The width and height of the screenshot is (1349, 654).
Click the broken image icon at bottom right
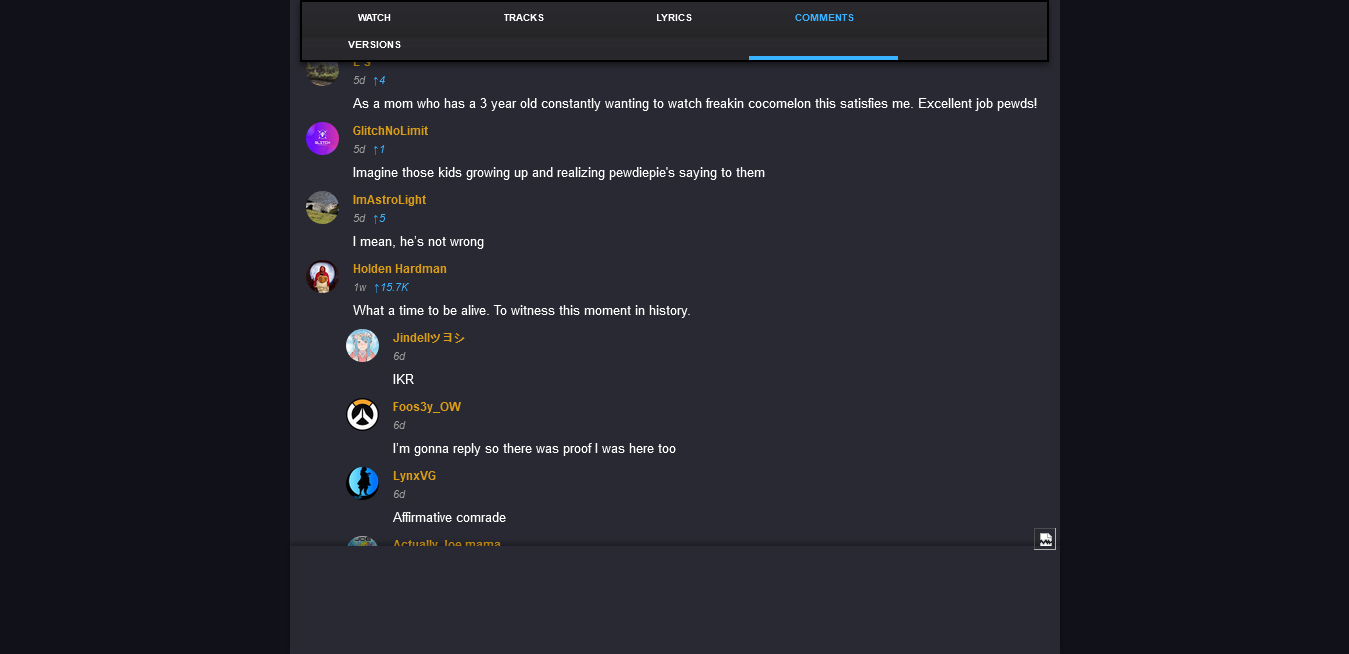pos(1045,540)
